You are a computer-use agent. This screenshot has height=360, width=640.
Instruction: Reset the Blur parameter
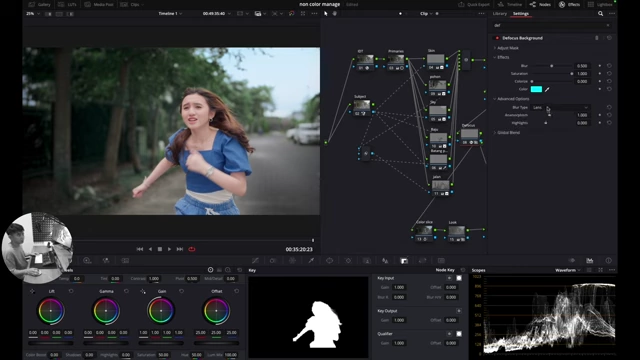[609, 66]
